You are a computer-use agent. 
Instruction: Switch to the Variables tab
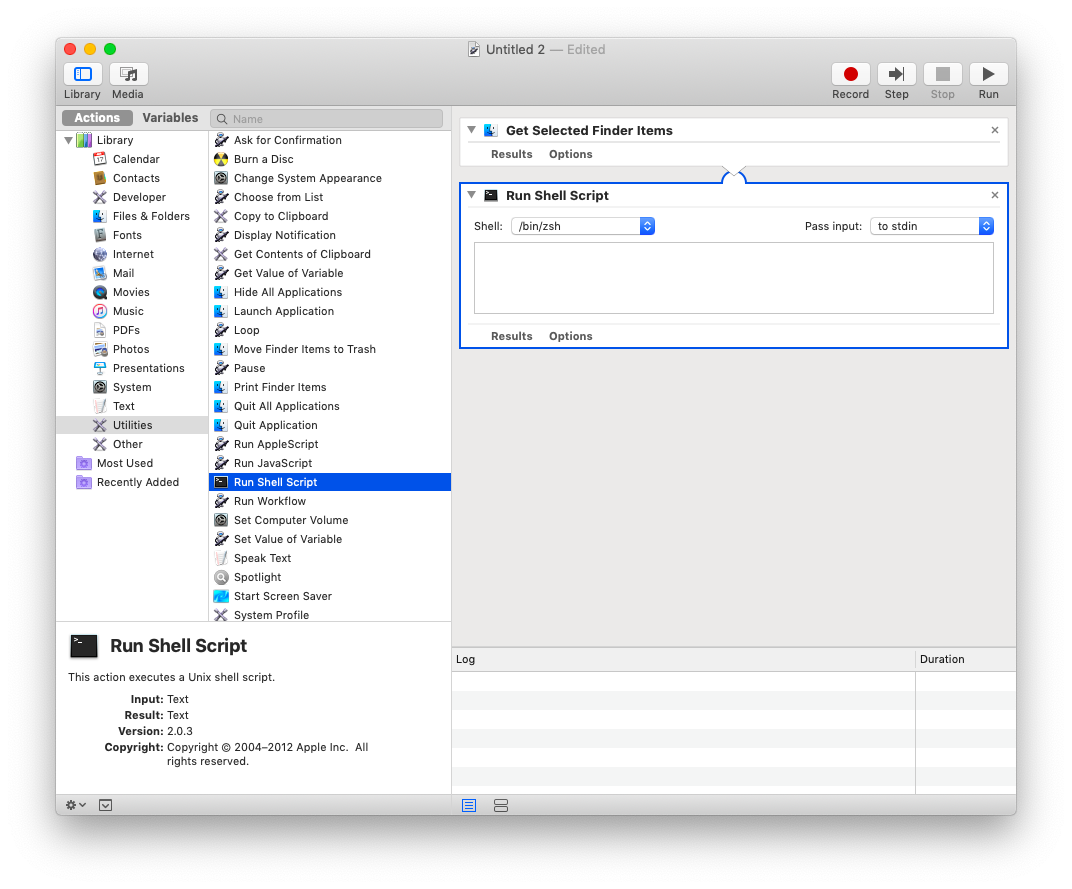coord(170,118)
